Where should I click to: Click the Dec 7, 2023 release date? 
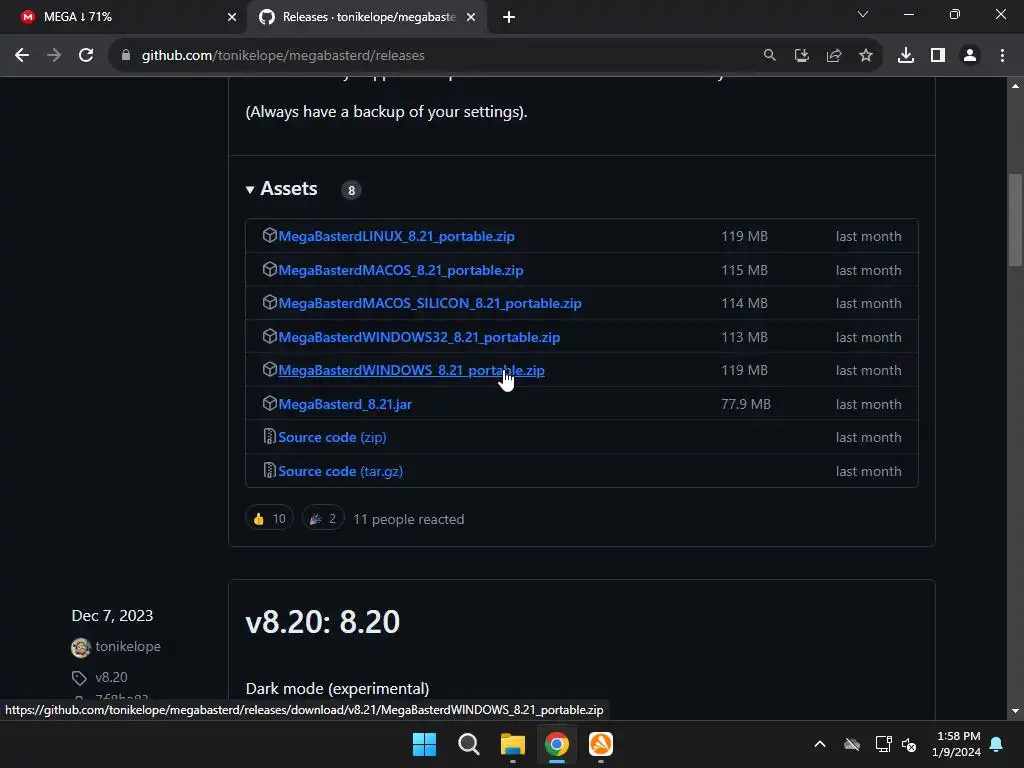[112, 616]
